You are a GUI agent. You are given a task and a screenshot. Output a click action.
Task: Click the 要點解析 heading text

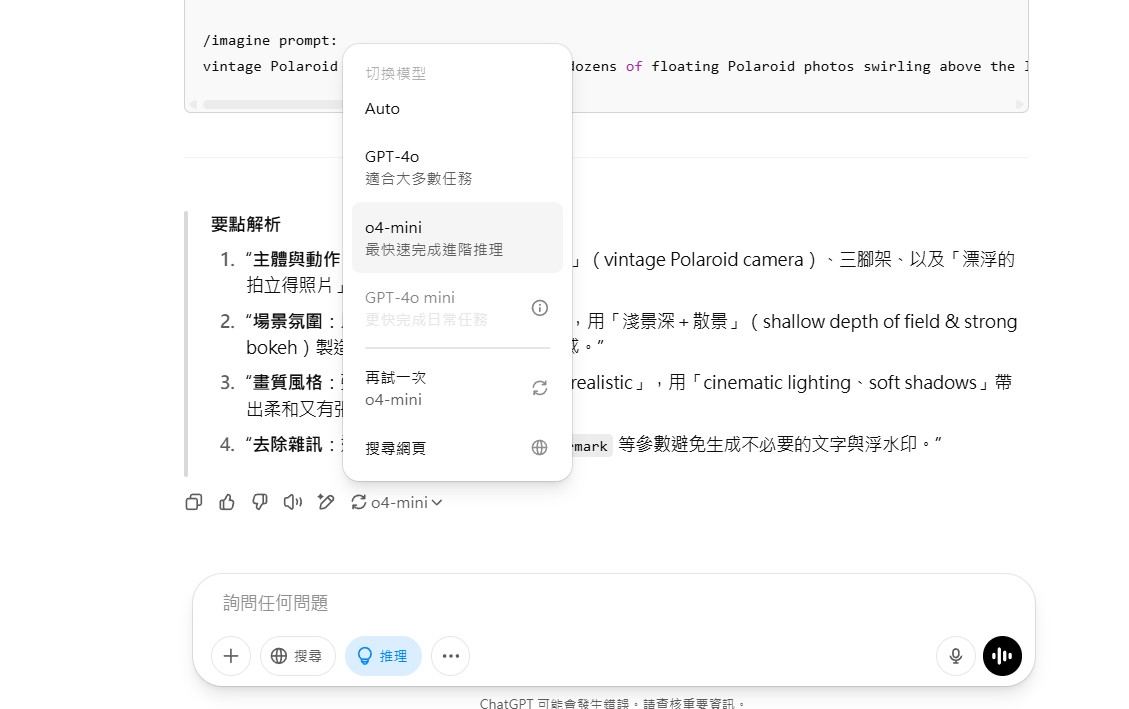[246, 225]
